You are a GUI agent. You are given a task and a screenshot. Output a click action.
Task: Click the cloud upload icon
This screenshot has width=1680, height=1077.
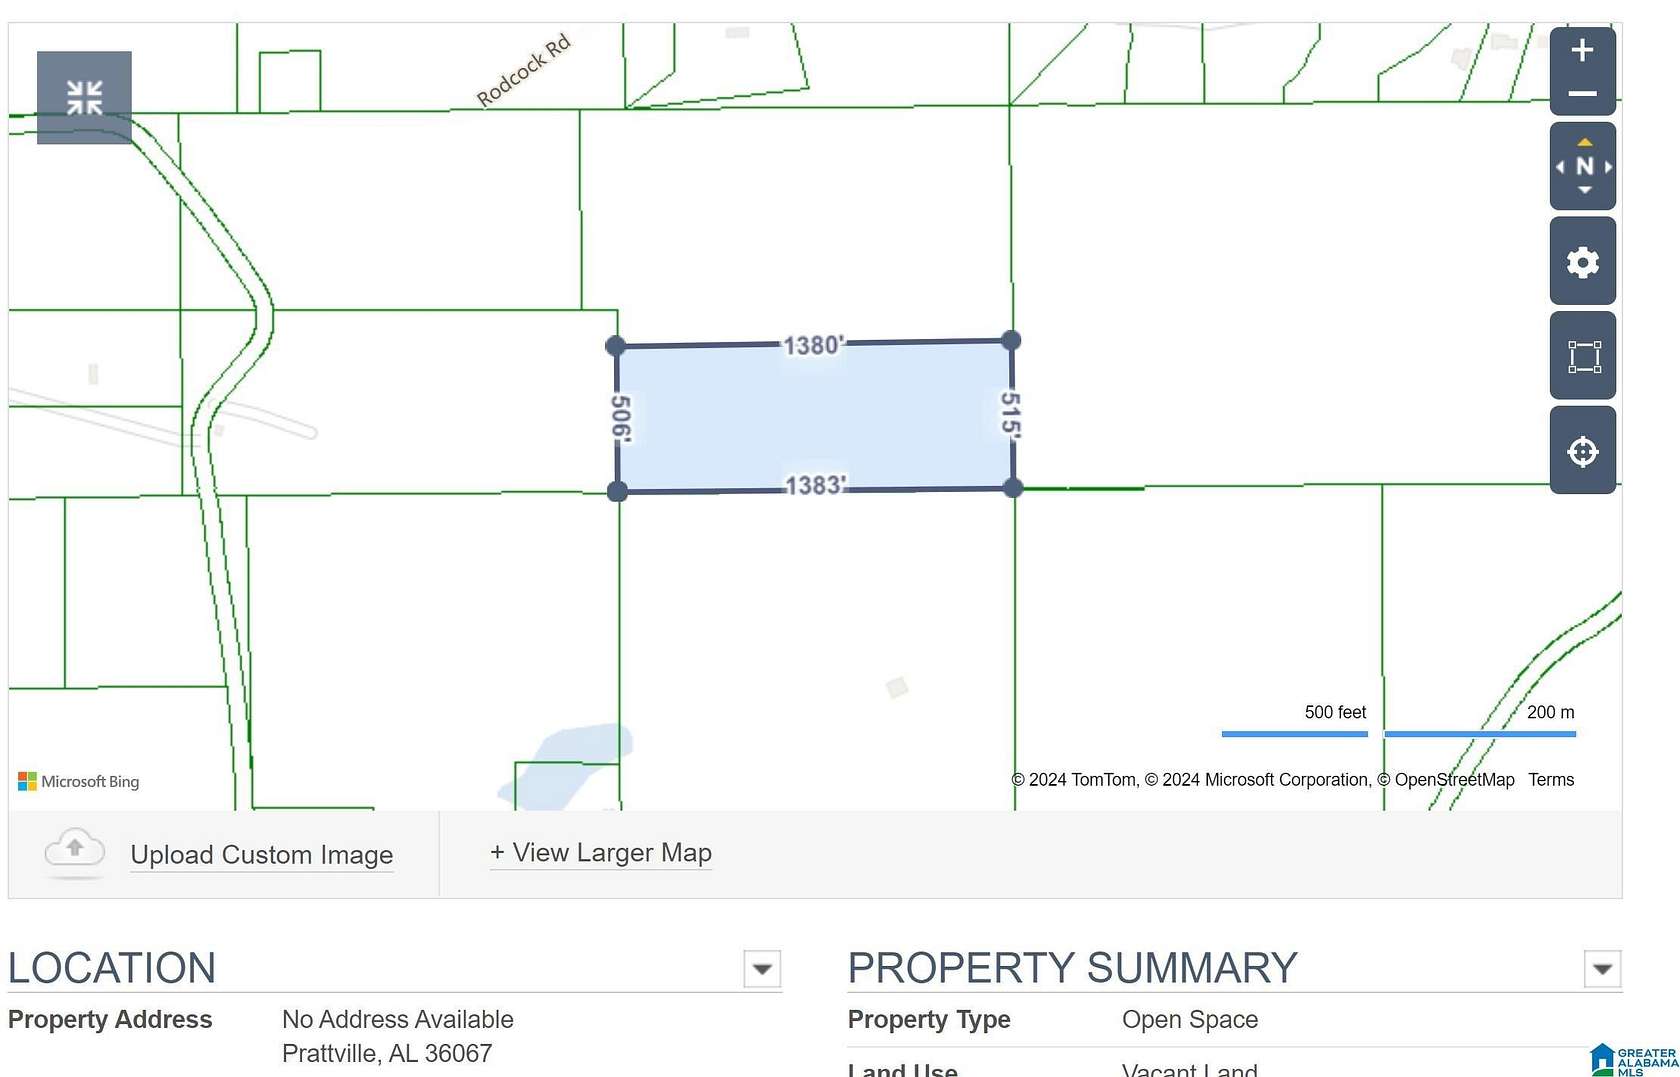(x=75, y=851)
